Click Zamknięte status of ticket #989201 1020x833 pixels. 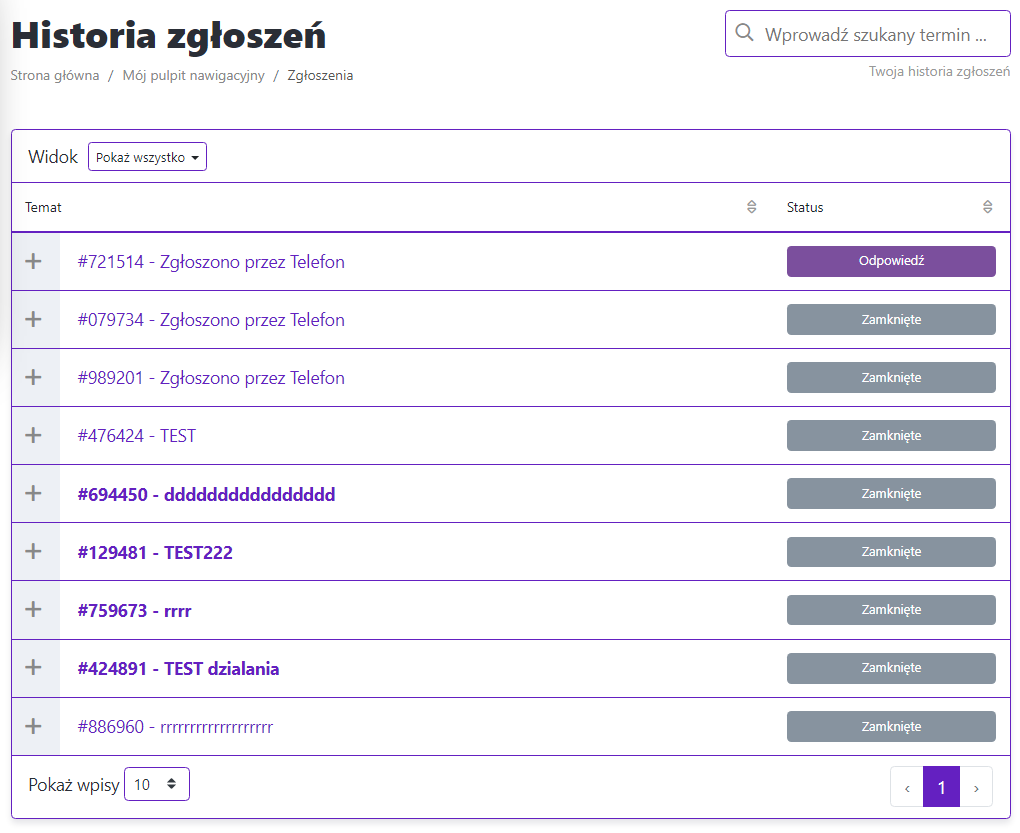point(890,378)
